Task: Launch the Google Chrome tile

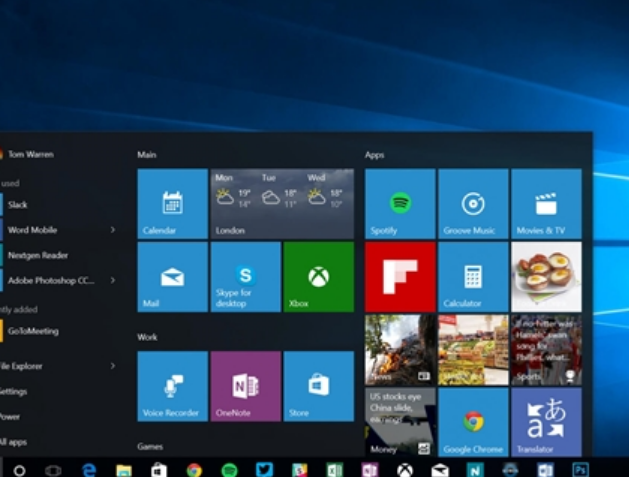Action: [x=473, y=423]
